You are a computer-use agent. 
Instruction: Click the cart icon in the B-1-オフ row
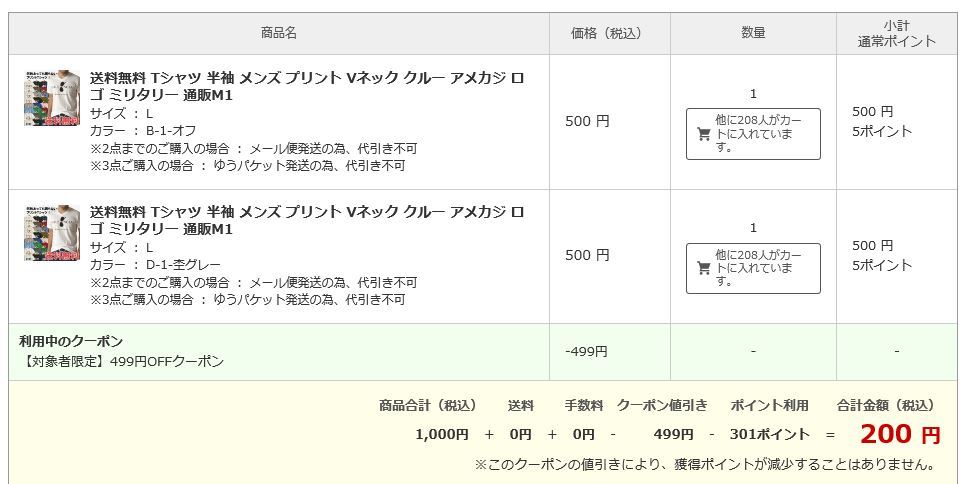704,134
